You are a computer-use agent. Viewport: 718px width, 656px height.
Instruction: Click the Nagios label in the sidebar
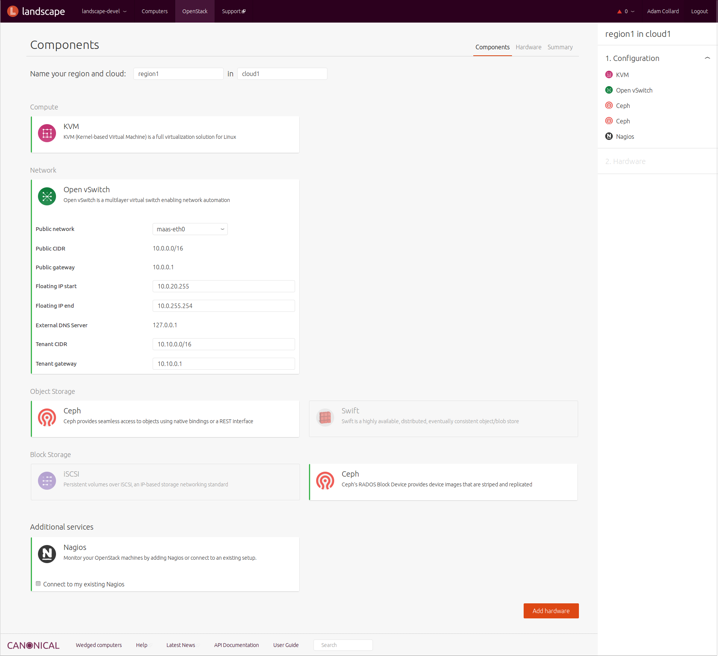click(x=625, y=136)
